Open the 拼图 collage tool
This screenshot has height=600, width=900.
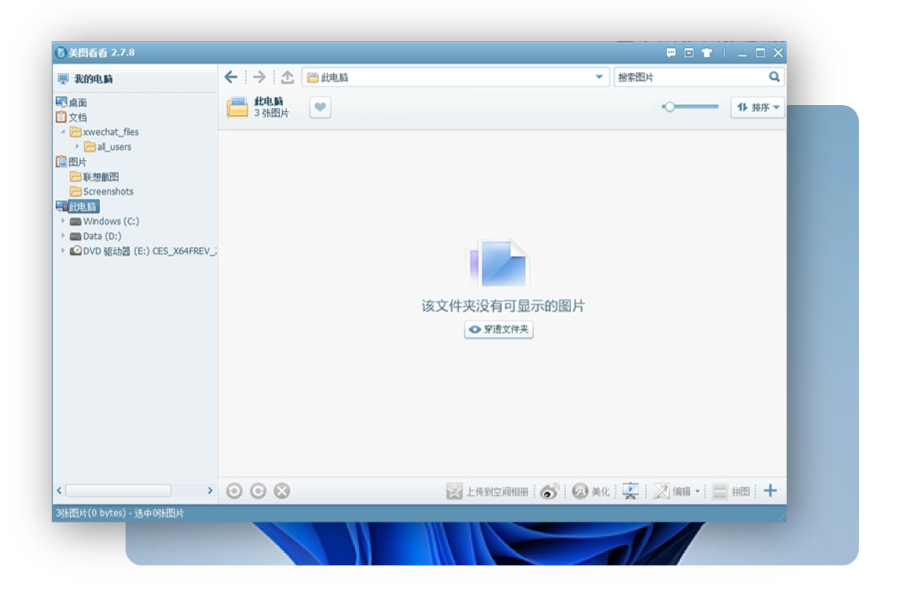[x=731, y=491]
